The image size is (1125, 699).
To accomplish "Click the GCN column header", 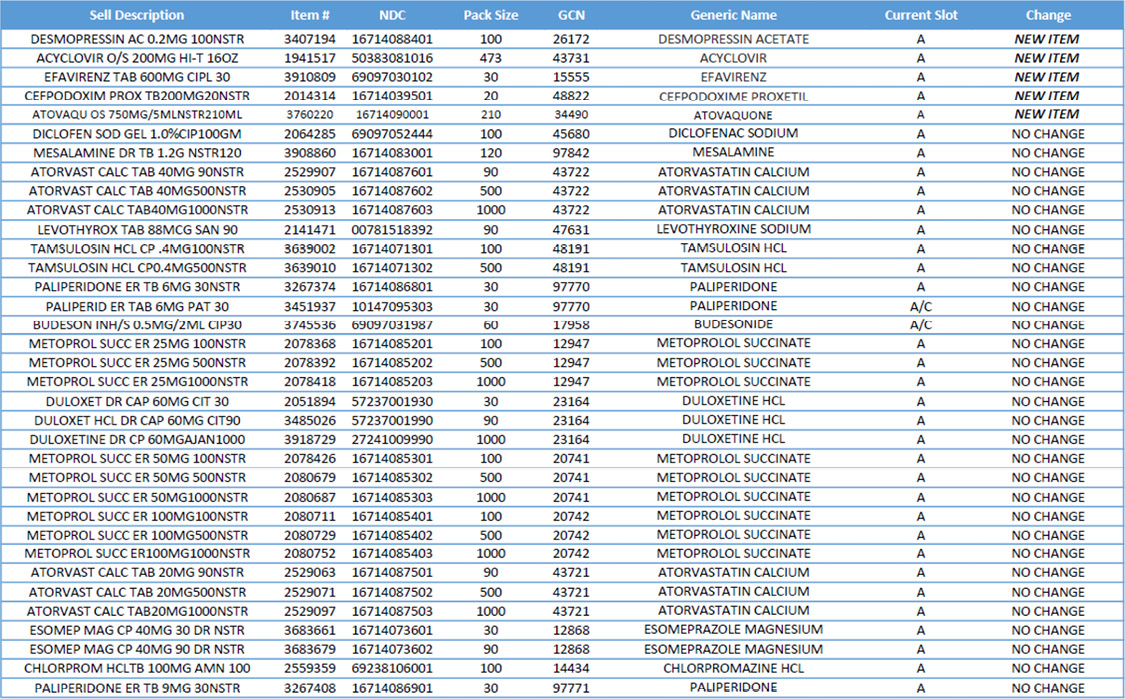I will 571,15.
